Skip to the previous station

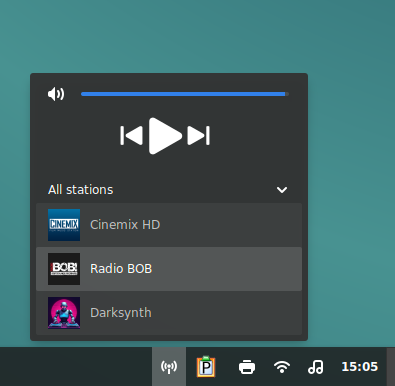pyautogui.click(x=131, y=135)
